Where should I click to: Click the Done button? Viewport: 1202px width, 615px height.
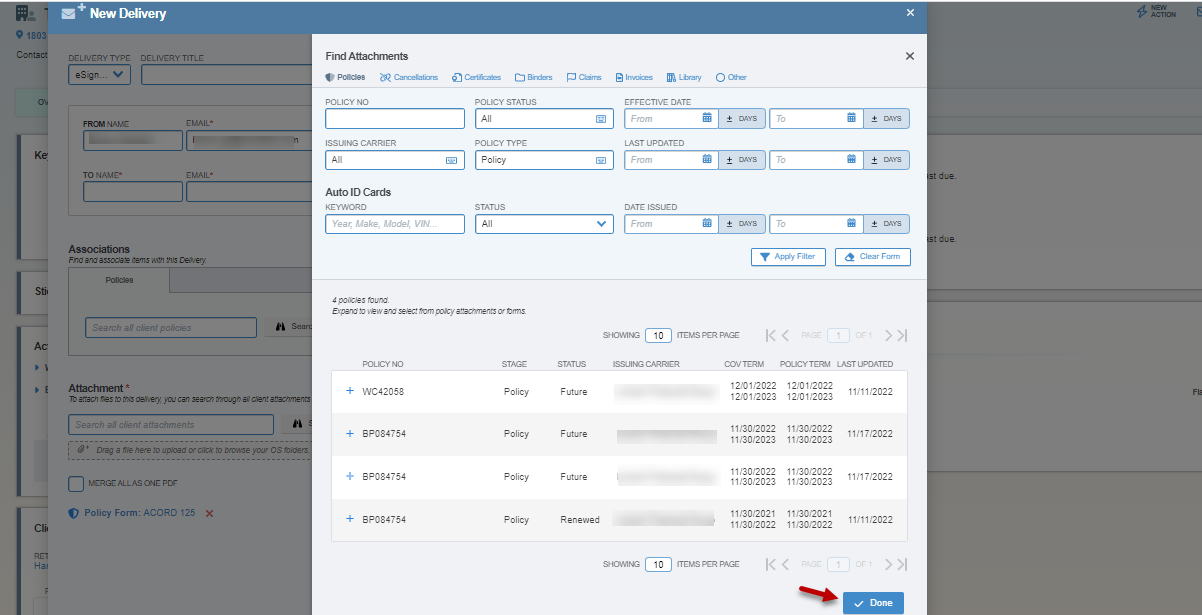point(873,603)
